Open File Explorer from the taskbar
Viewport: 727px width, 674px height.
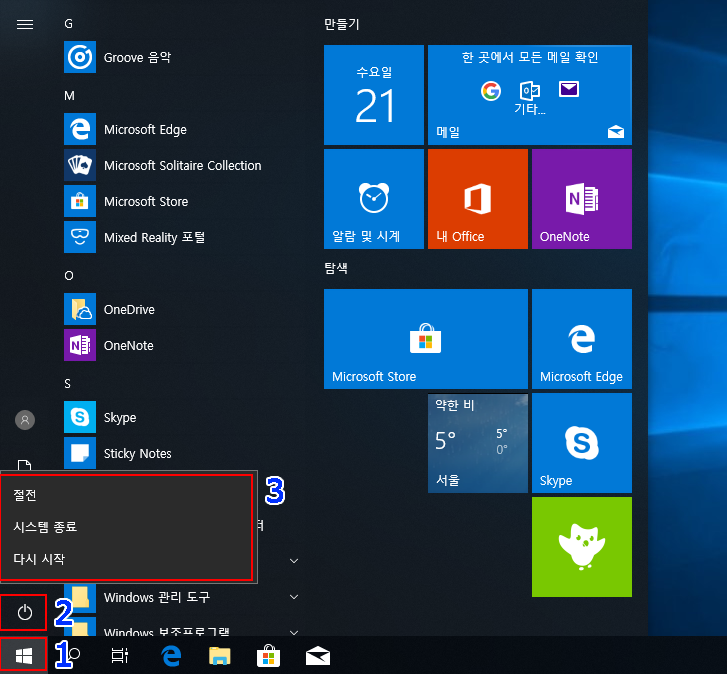[220, 656]
